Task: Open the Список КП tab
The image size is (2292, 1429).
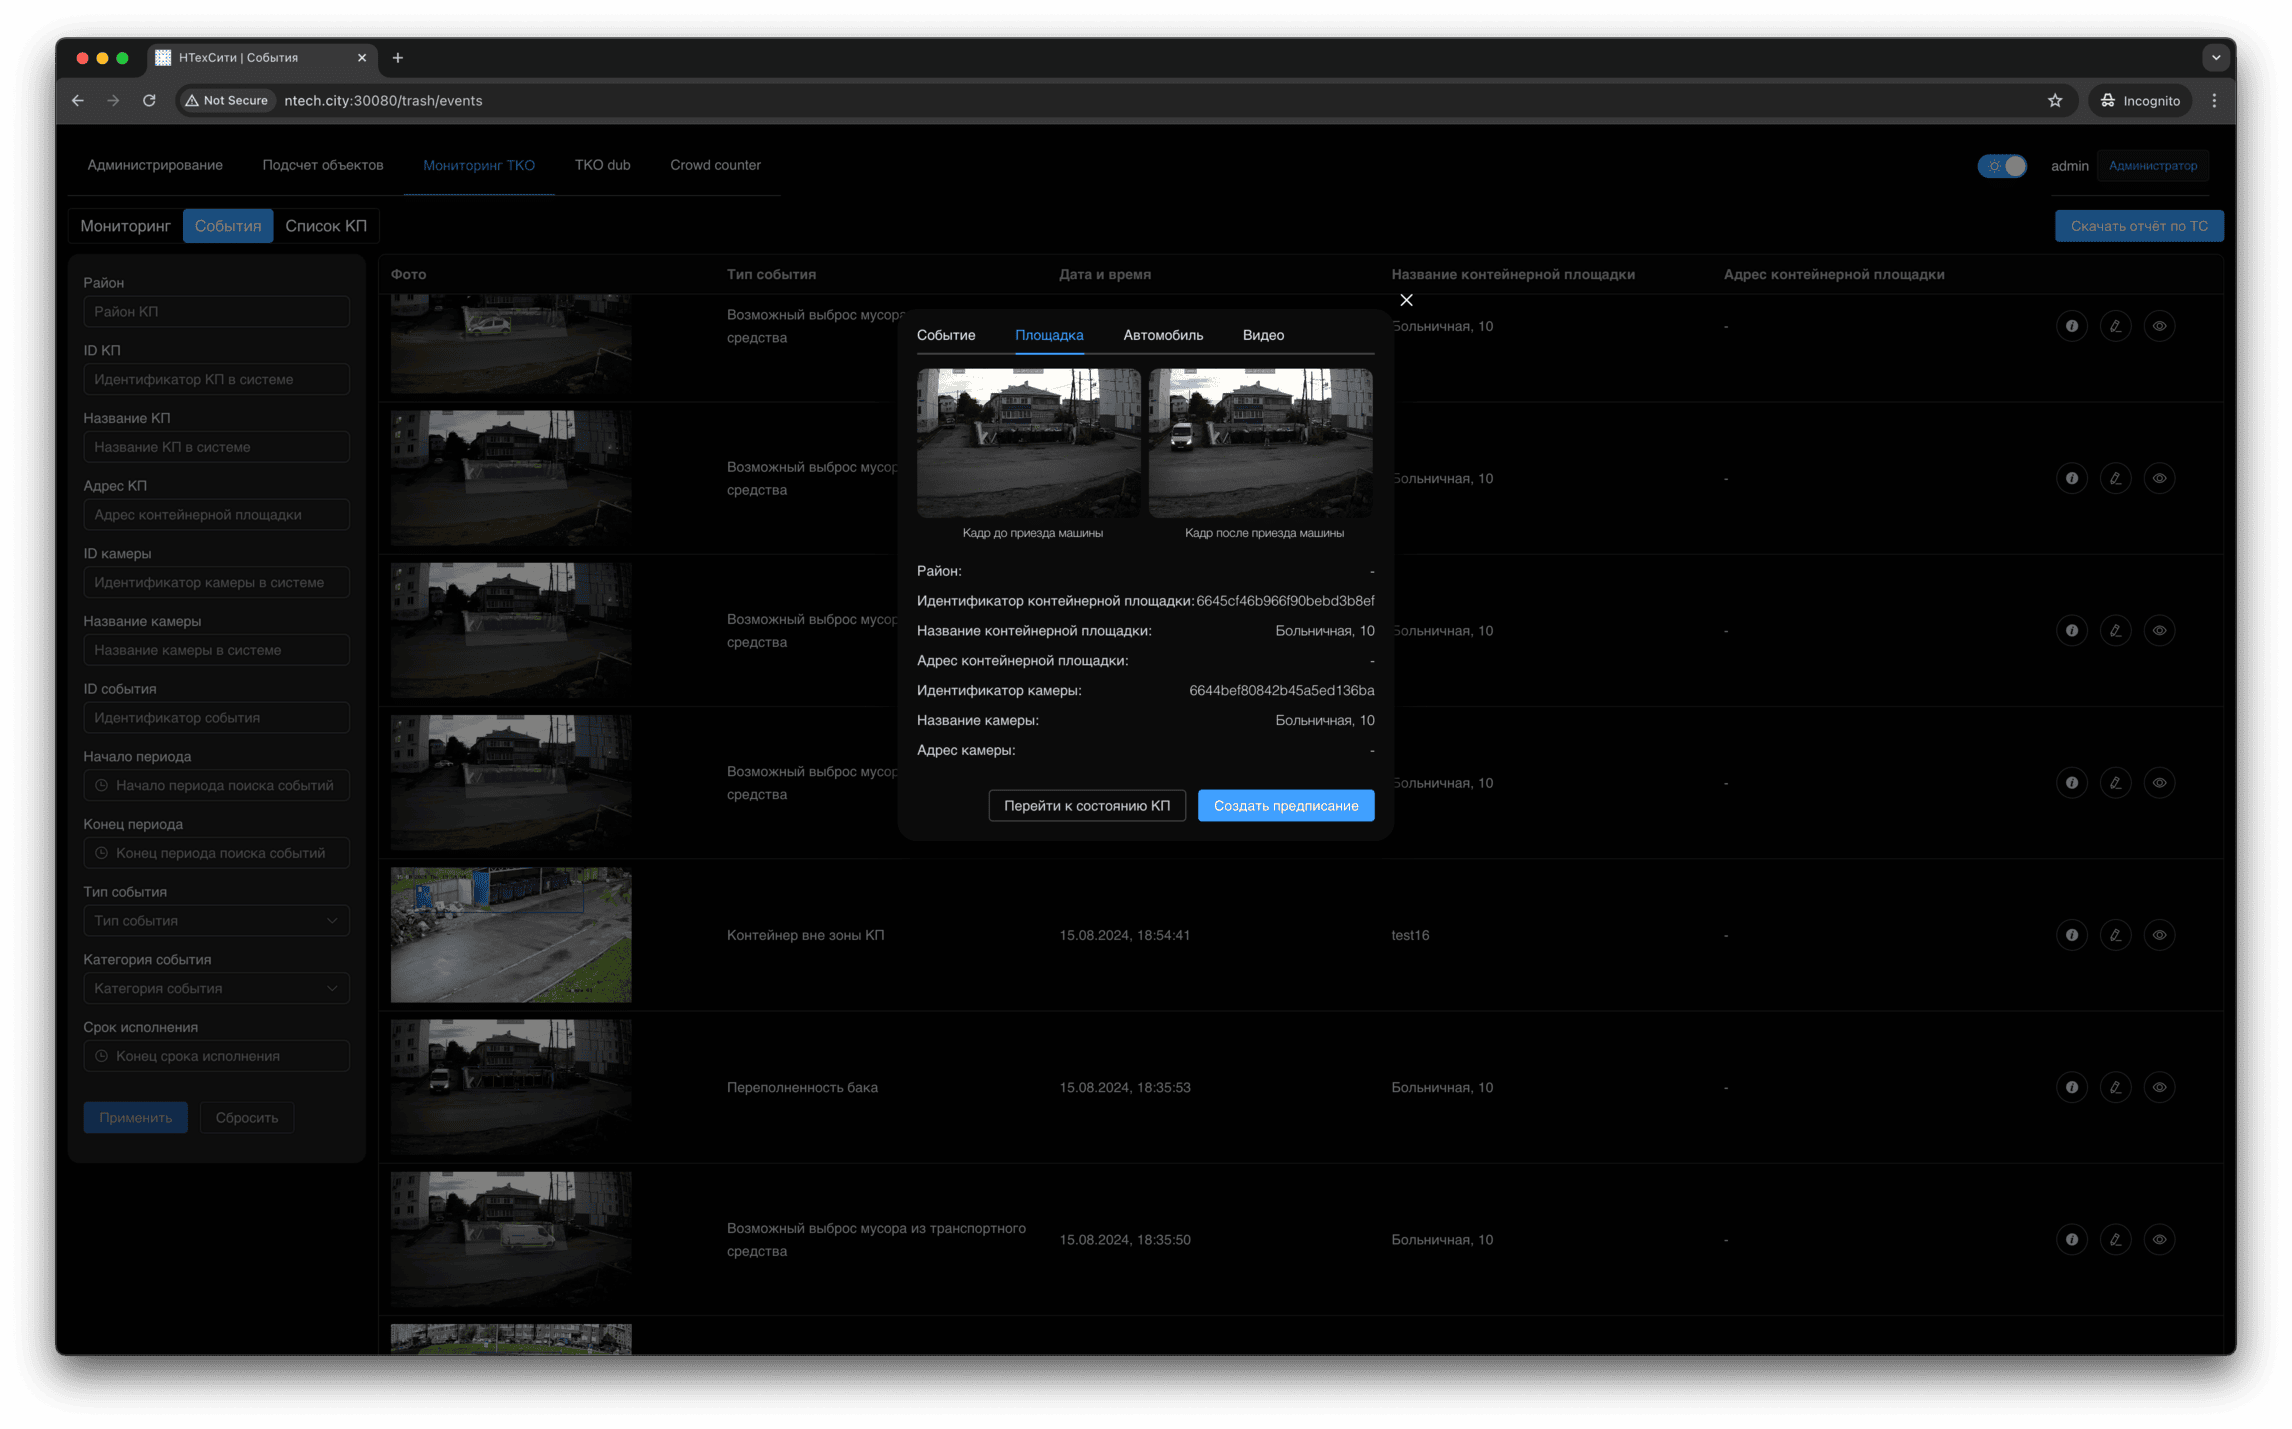Action: coord(325,226)
